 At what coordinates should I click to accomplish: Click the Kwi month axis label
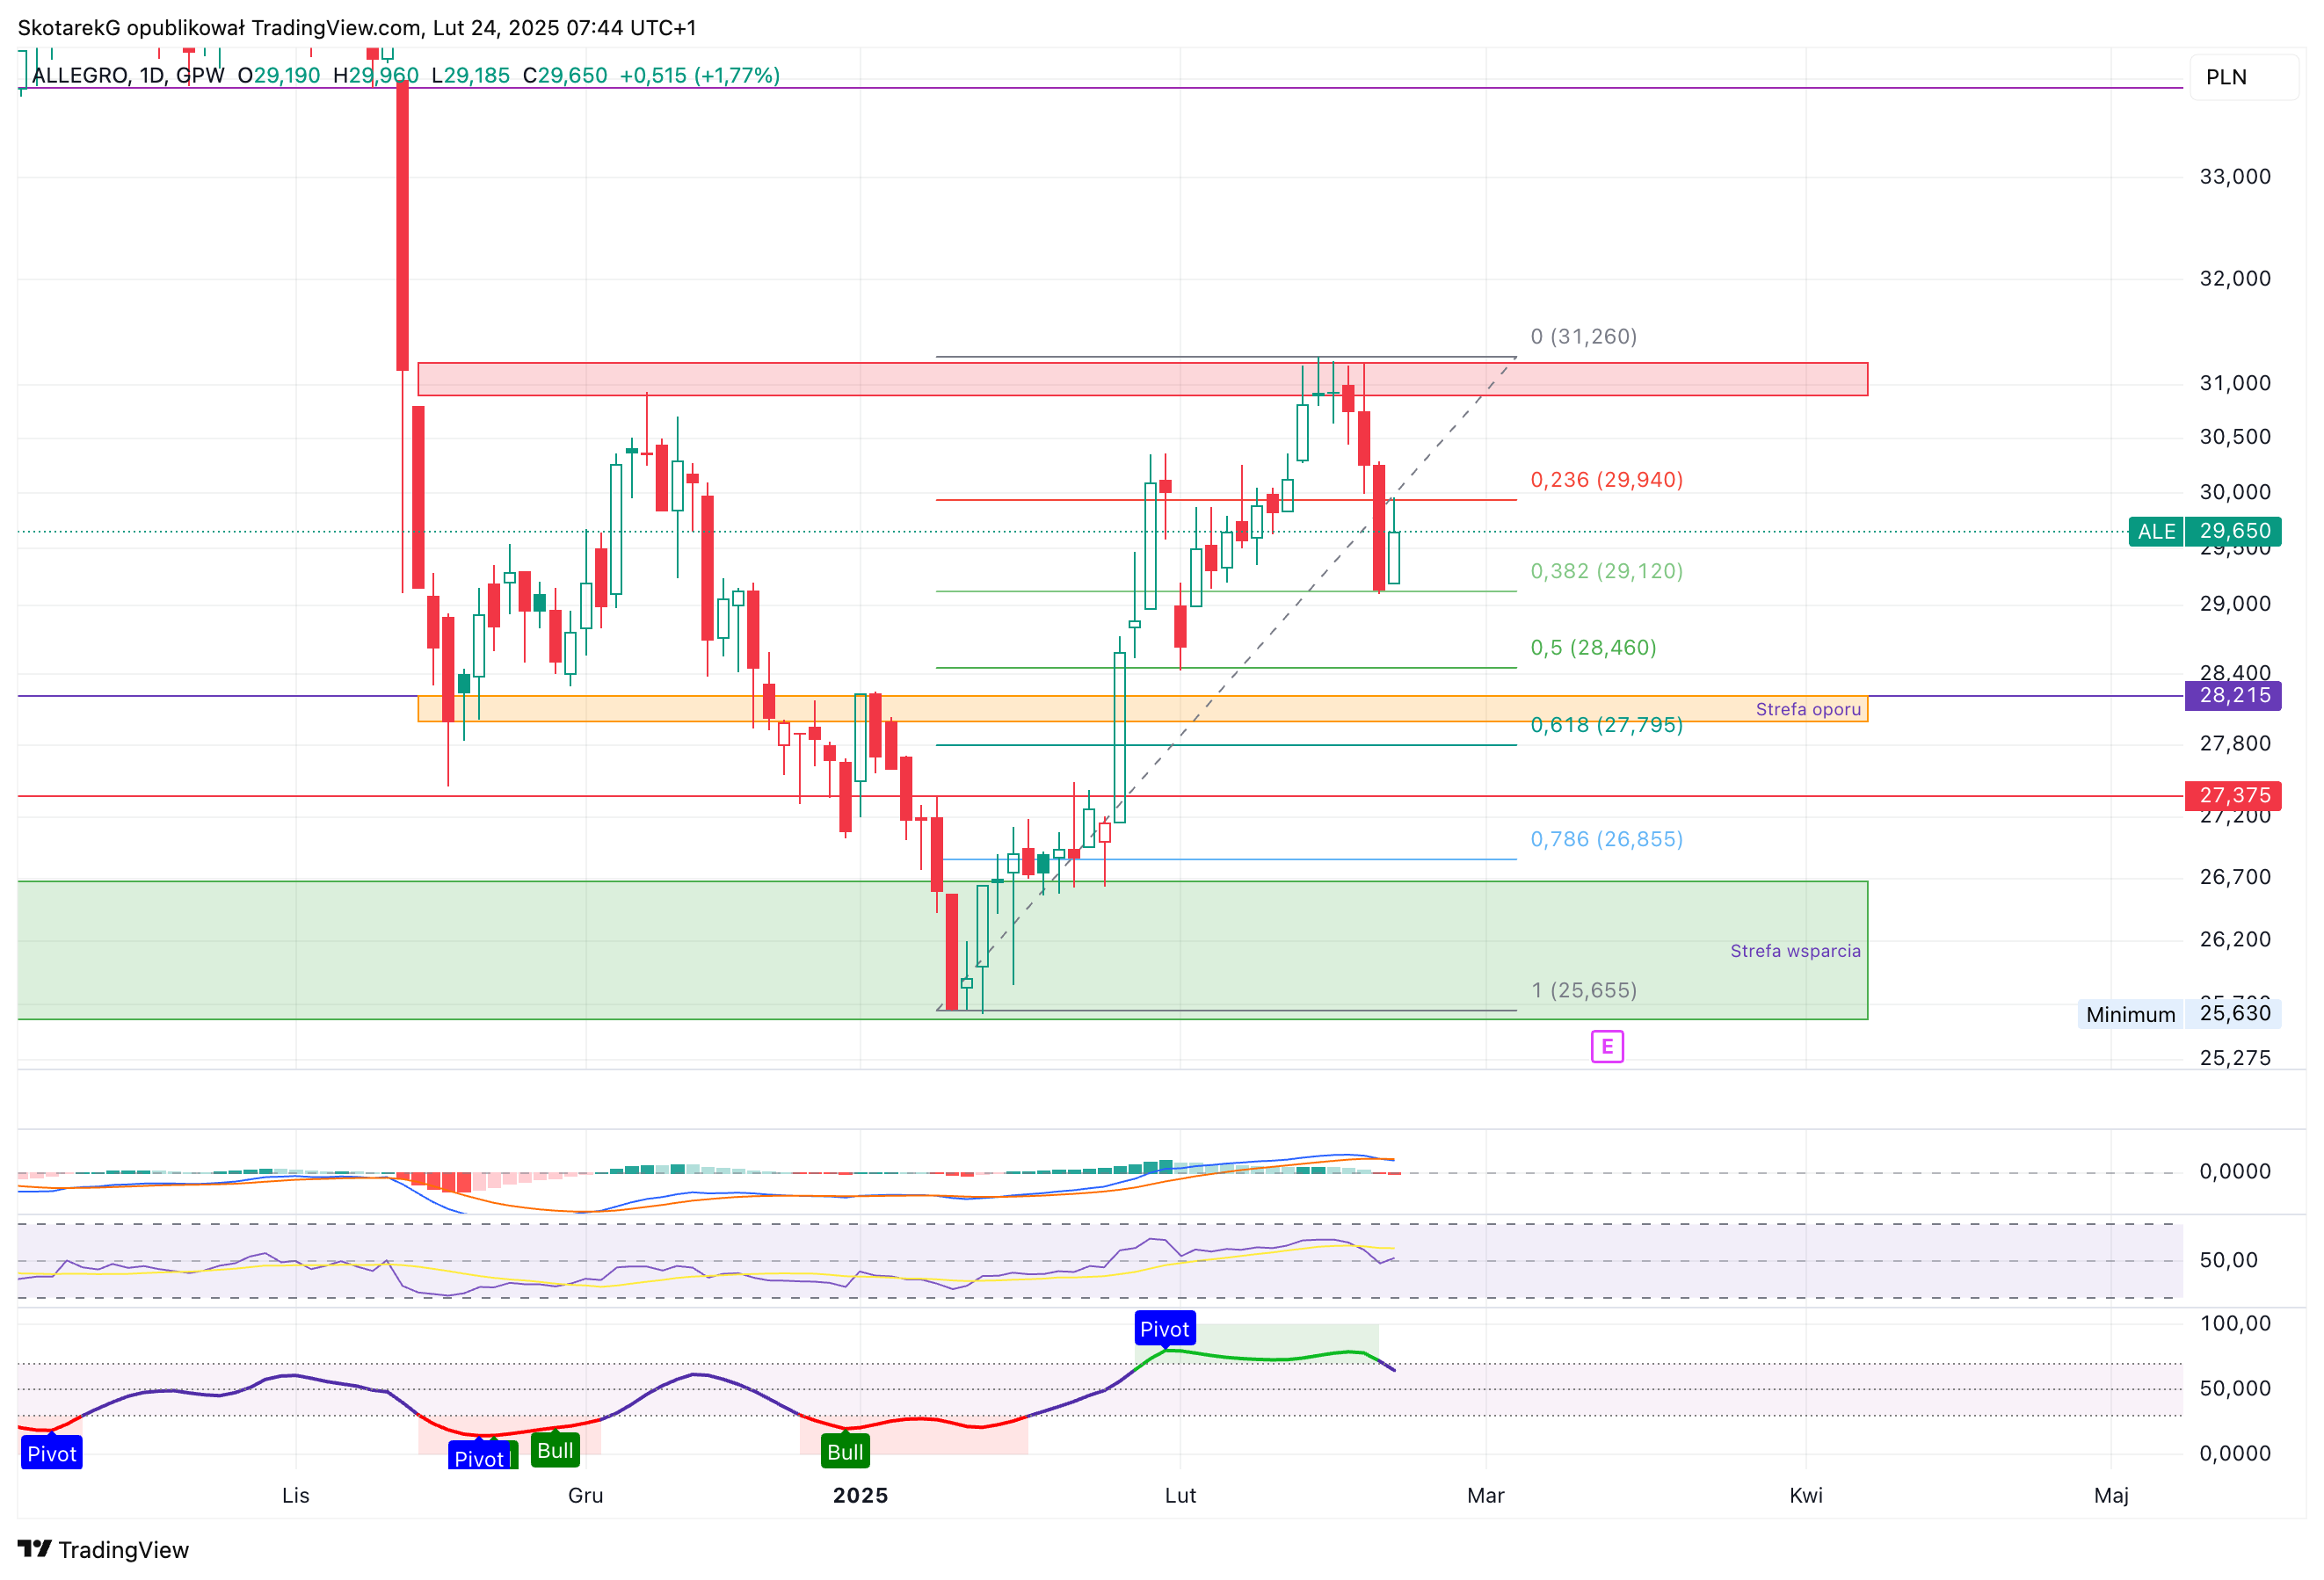coord(1806,1495)
